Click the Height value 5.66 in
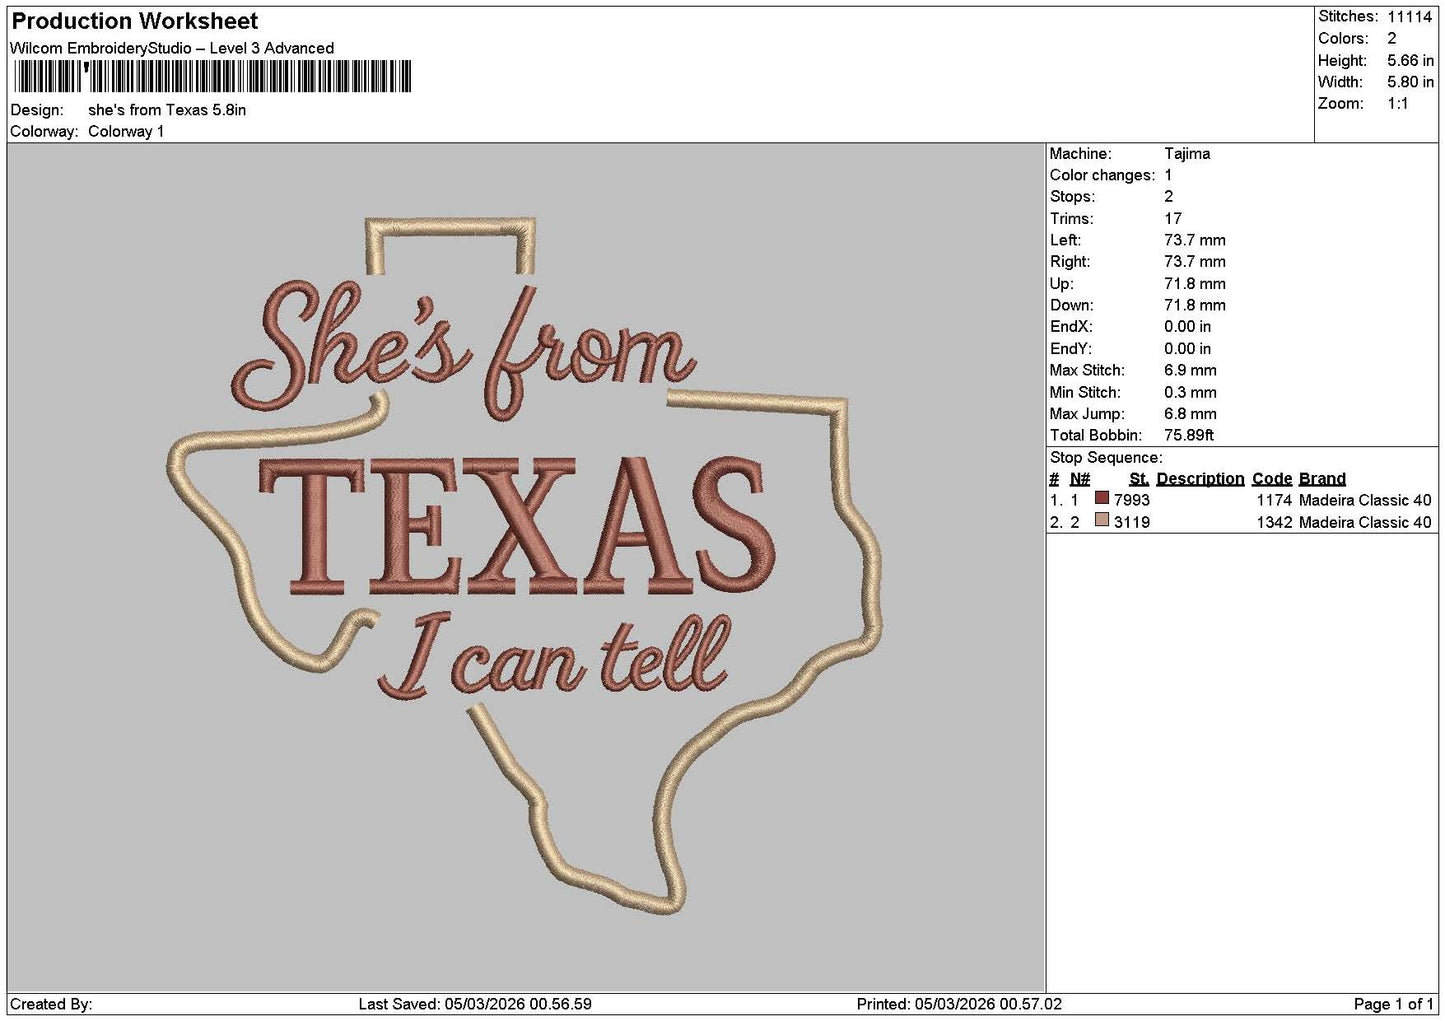 1410,61
